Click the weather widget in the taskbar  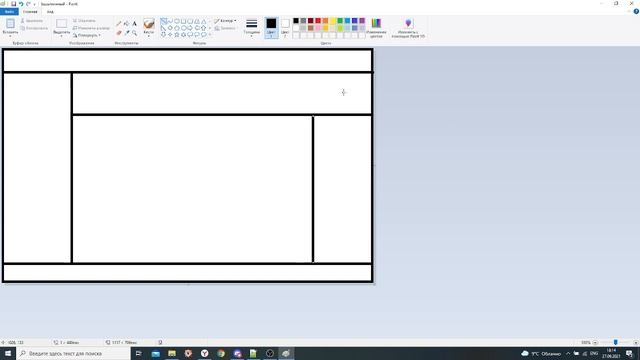(x=541, y=353)
